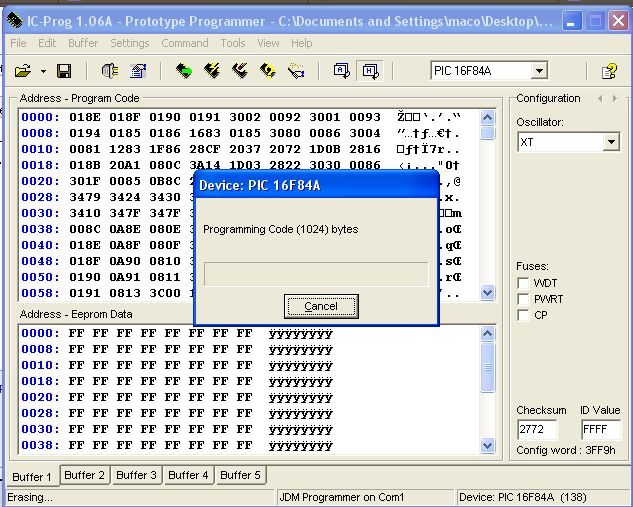This screenshot has width=633, height=507.
Task: Toggle the PWRT fuse checkbox
Action: pyautogui.click(x=523, y=300)
